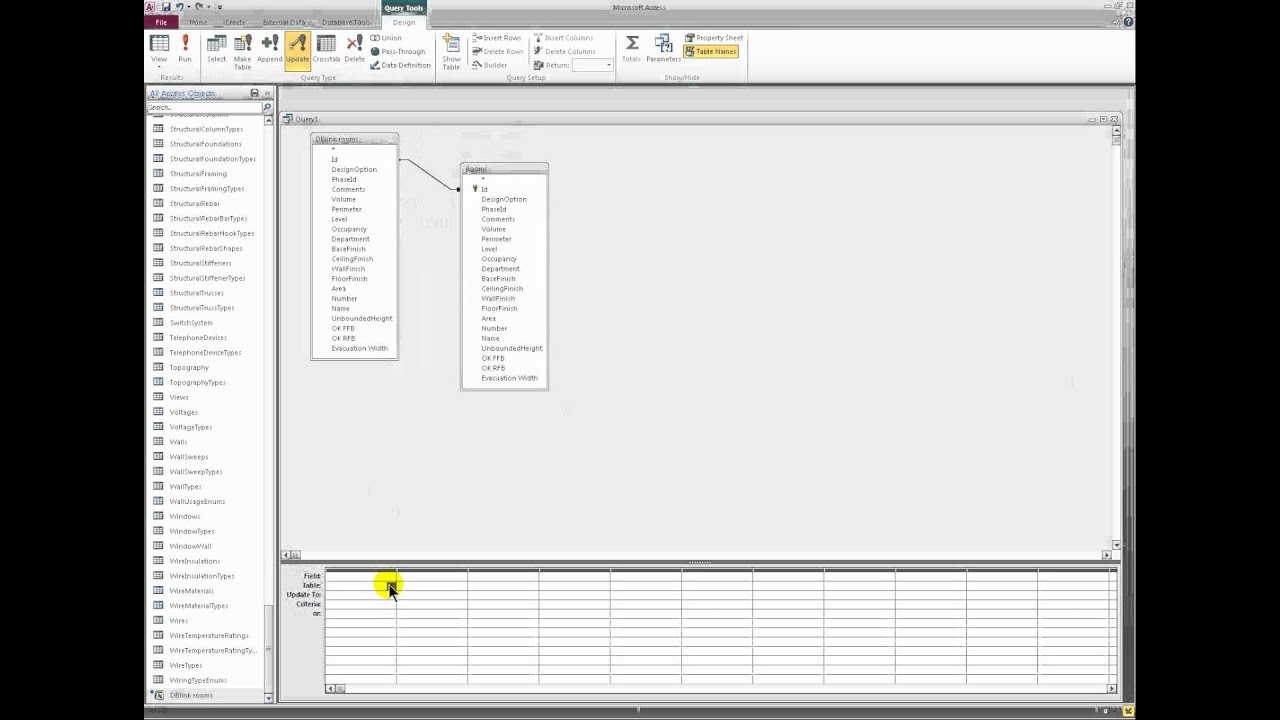Click Delete Rows in Query Setup
1280x720 pixels.
(x=497, y=51)
